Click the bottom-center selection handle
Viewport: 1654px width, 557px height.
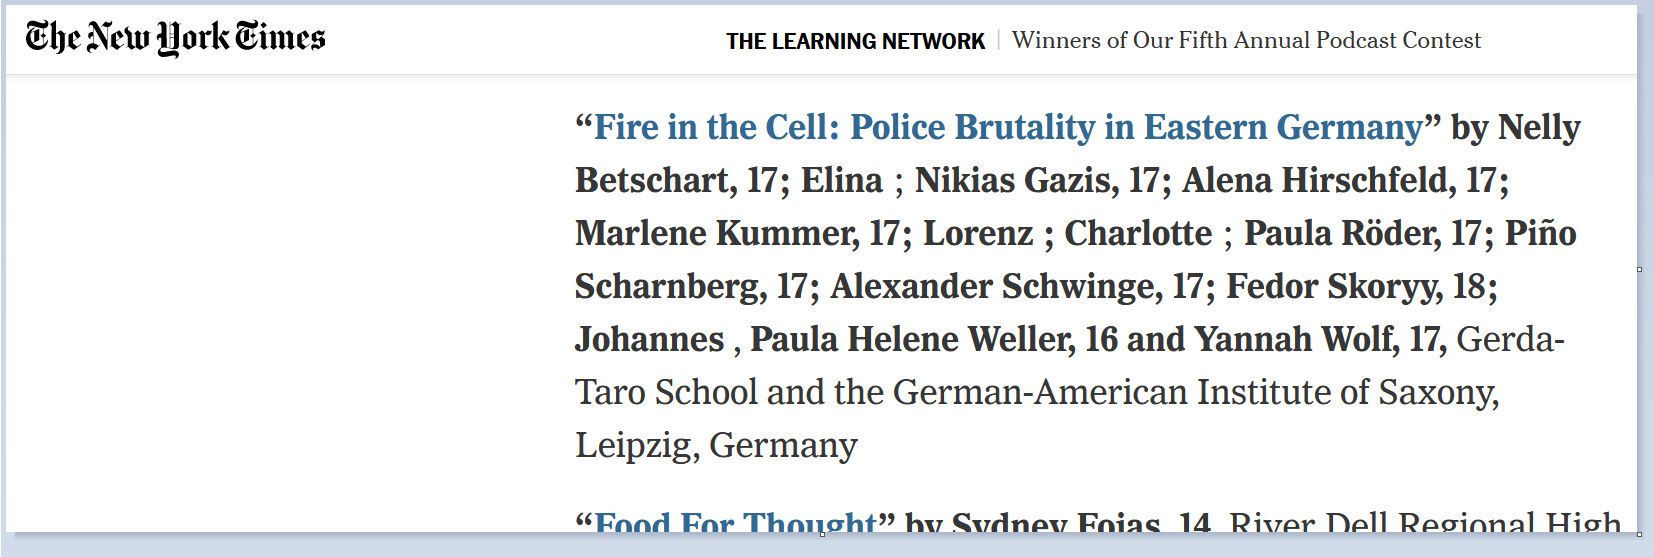pyautogui.click(x=822, y=534)
